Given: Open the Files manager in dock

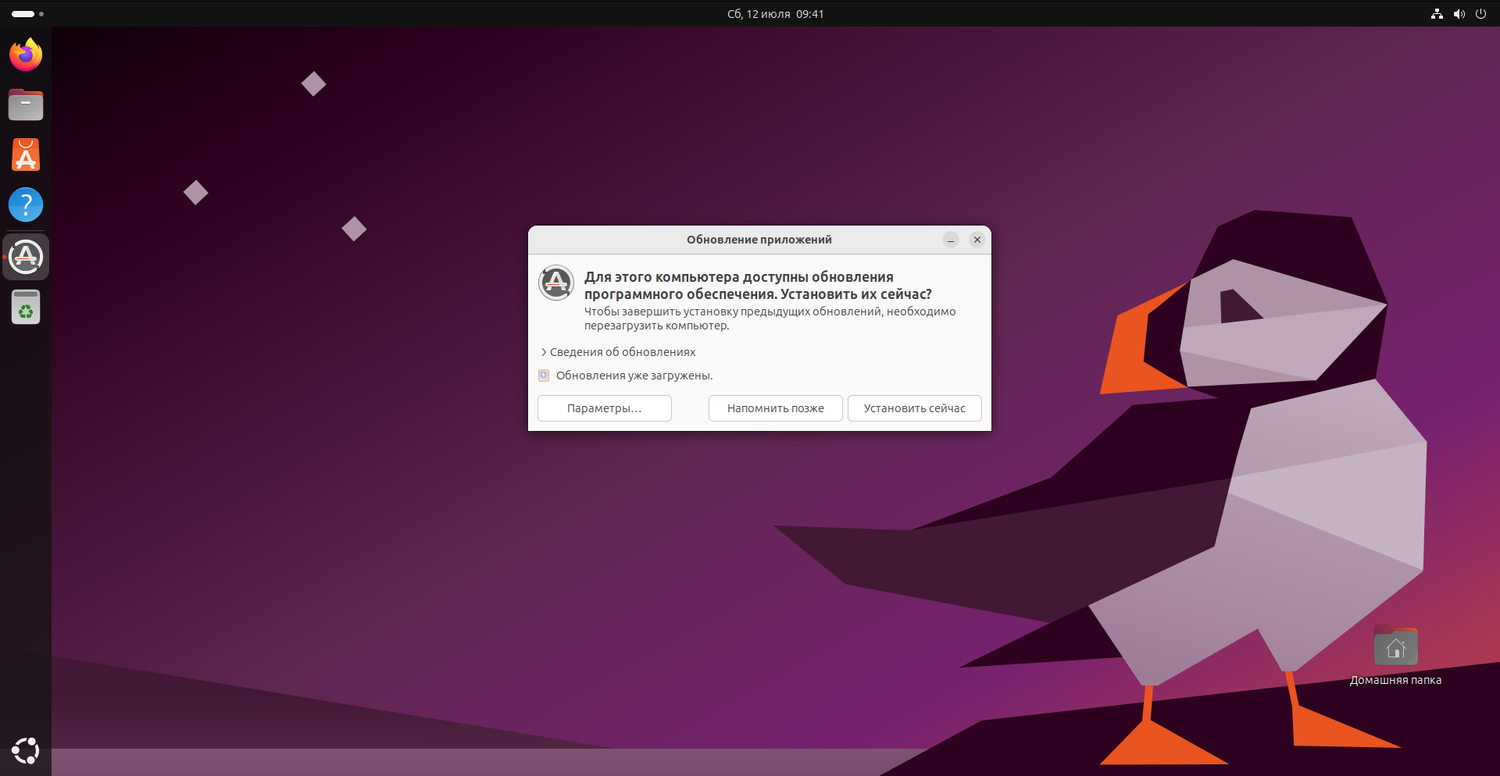Looking at the screenshot, I should click(x=26, y=104).
